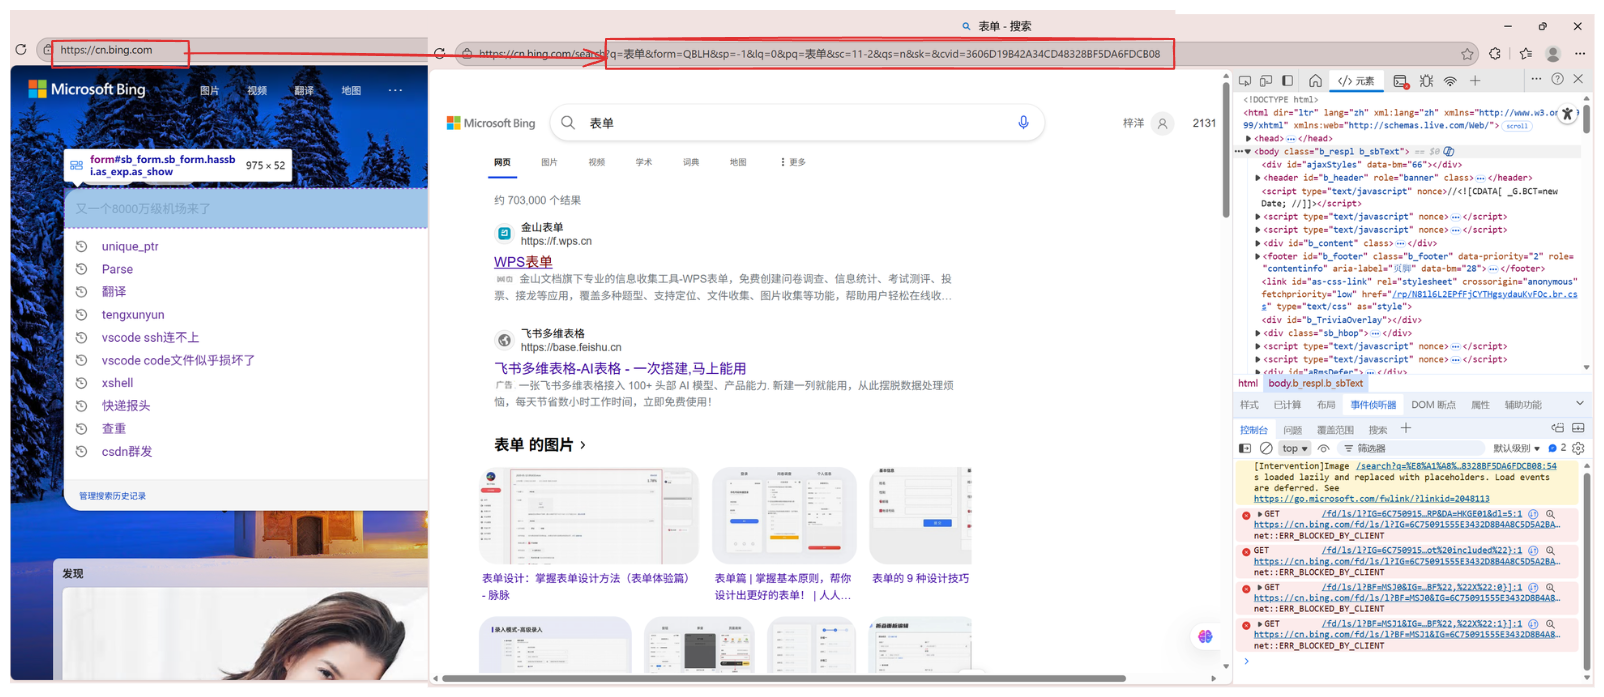Viewport: 1604px width, 697px height.
Task: Select the vscode ssh连不上 history suggestion
Action: click(x=150, y=337)
